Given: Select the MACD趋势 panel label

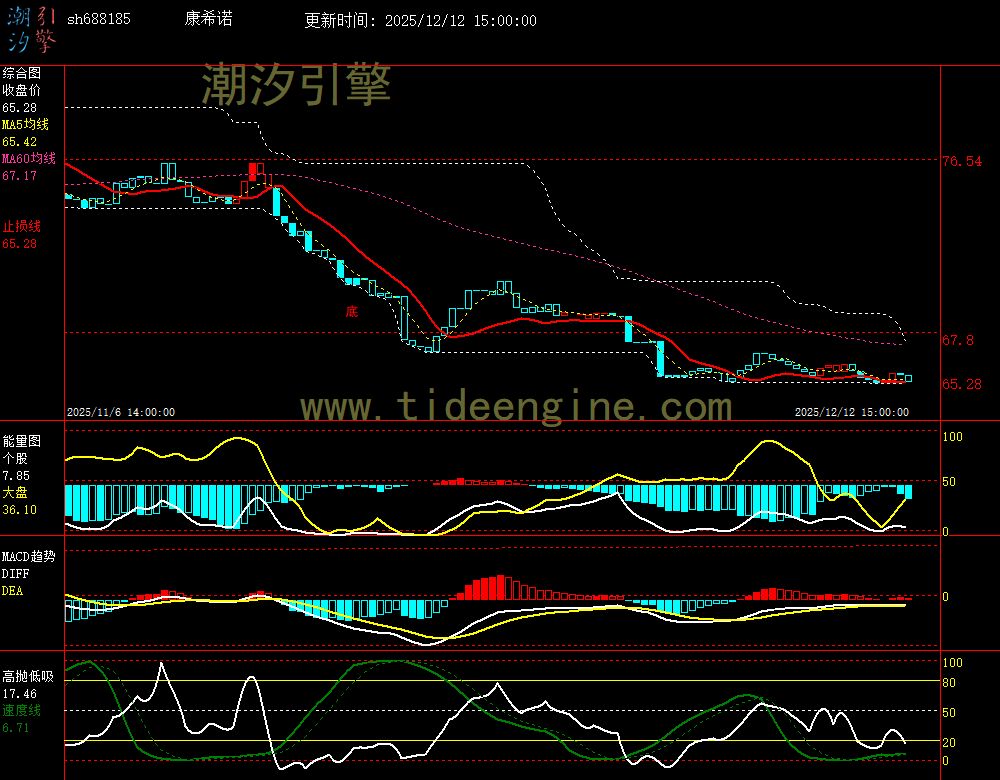Looking at the screenshot, I should pos(28,556).
